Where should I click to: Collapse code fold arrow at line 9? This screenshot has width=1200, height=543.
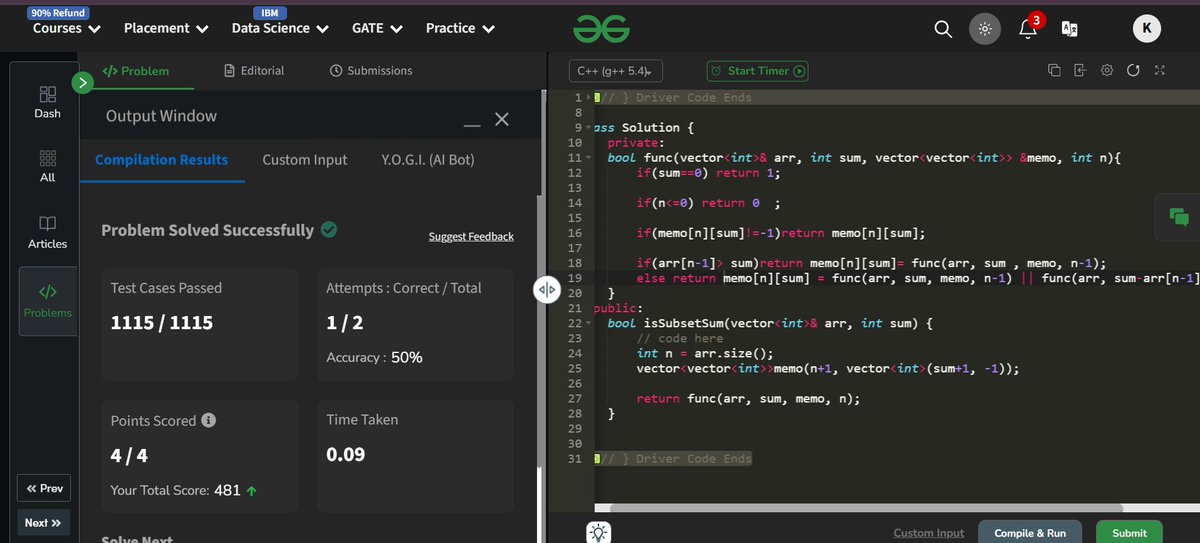(588, 128)
